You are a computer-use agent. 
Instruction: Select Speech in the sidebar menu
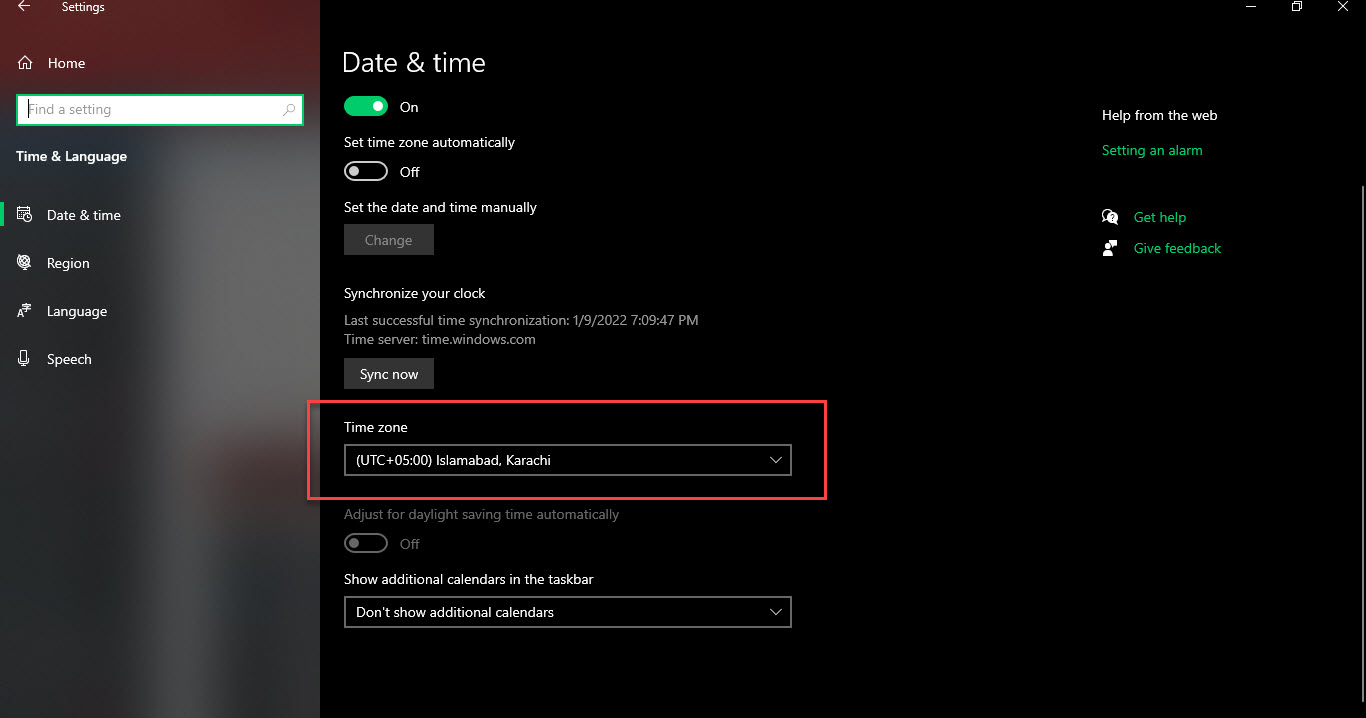tap(69, 359)
